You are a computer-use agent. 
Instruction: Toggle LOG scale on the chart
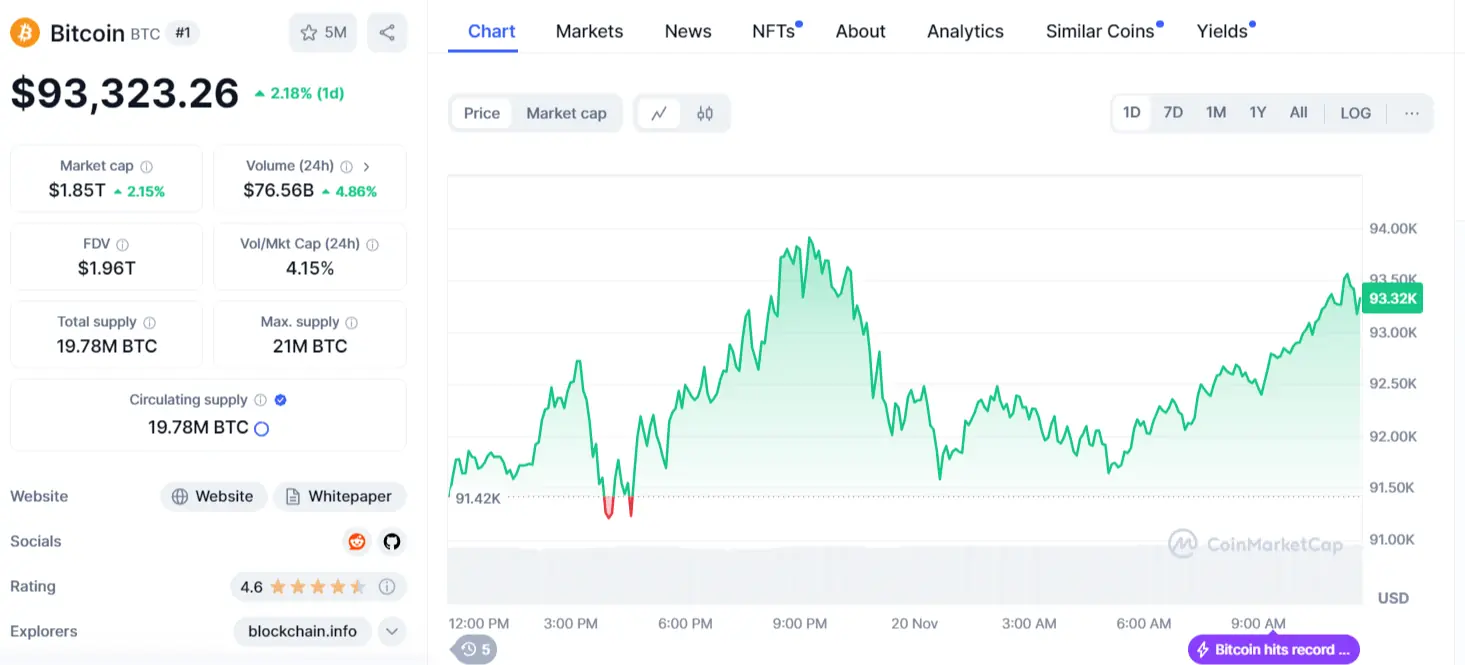click(1356, 113)
